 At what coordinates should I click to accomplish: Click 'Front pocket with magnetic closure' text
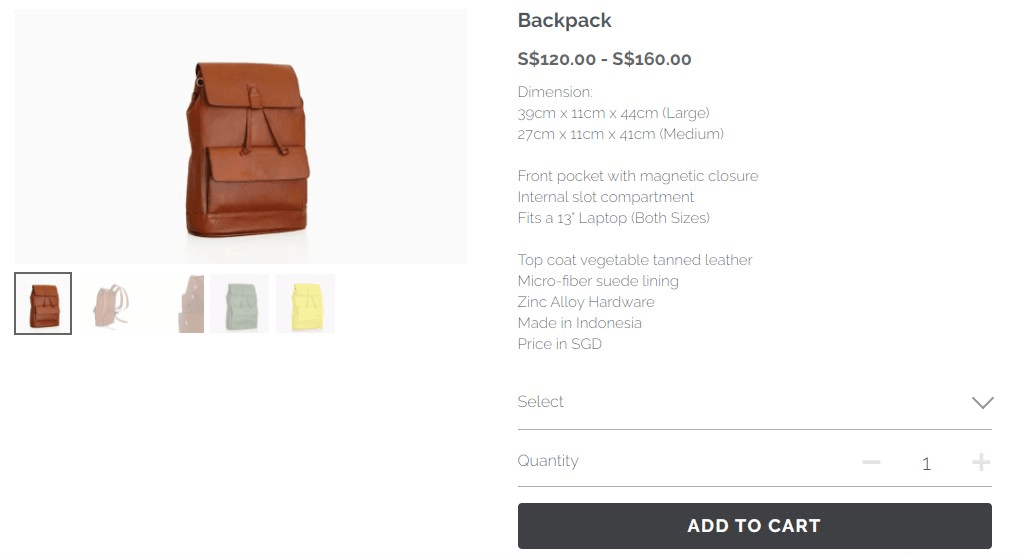point(638,176)
